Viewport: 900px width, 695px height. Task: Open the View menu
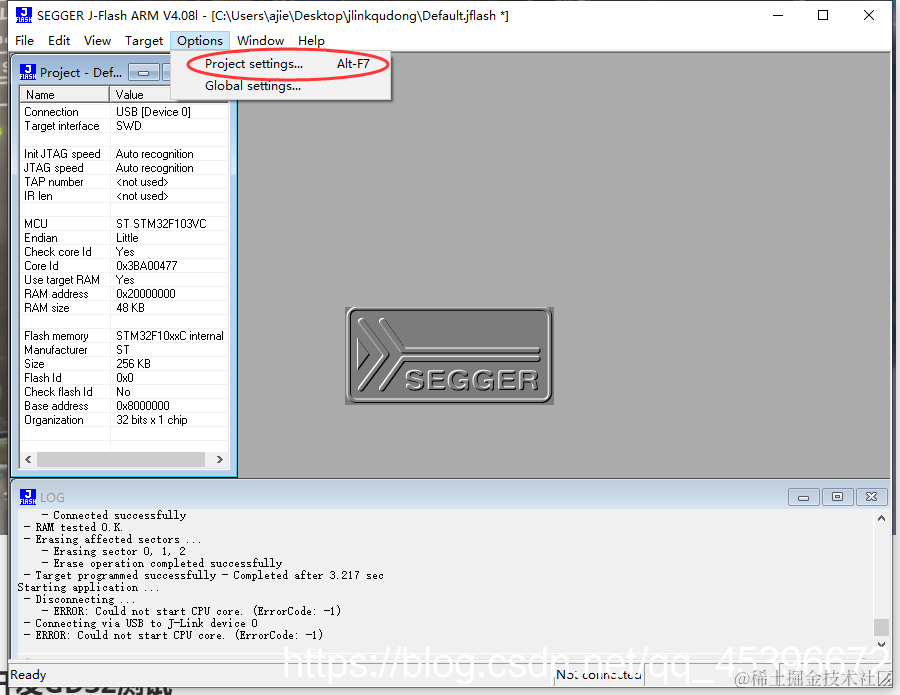pos(97,41)
